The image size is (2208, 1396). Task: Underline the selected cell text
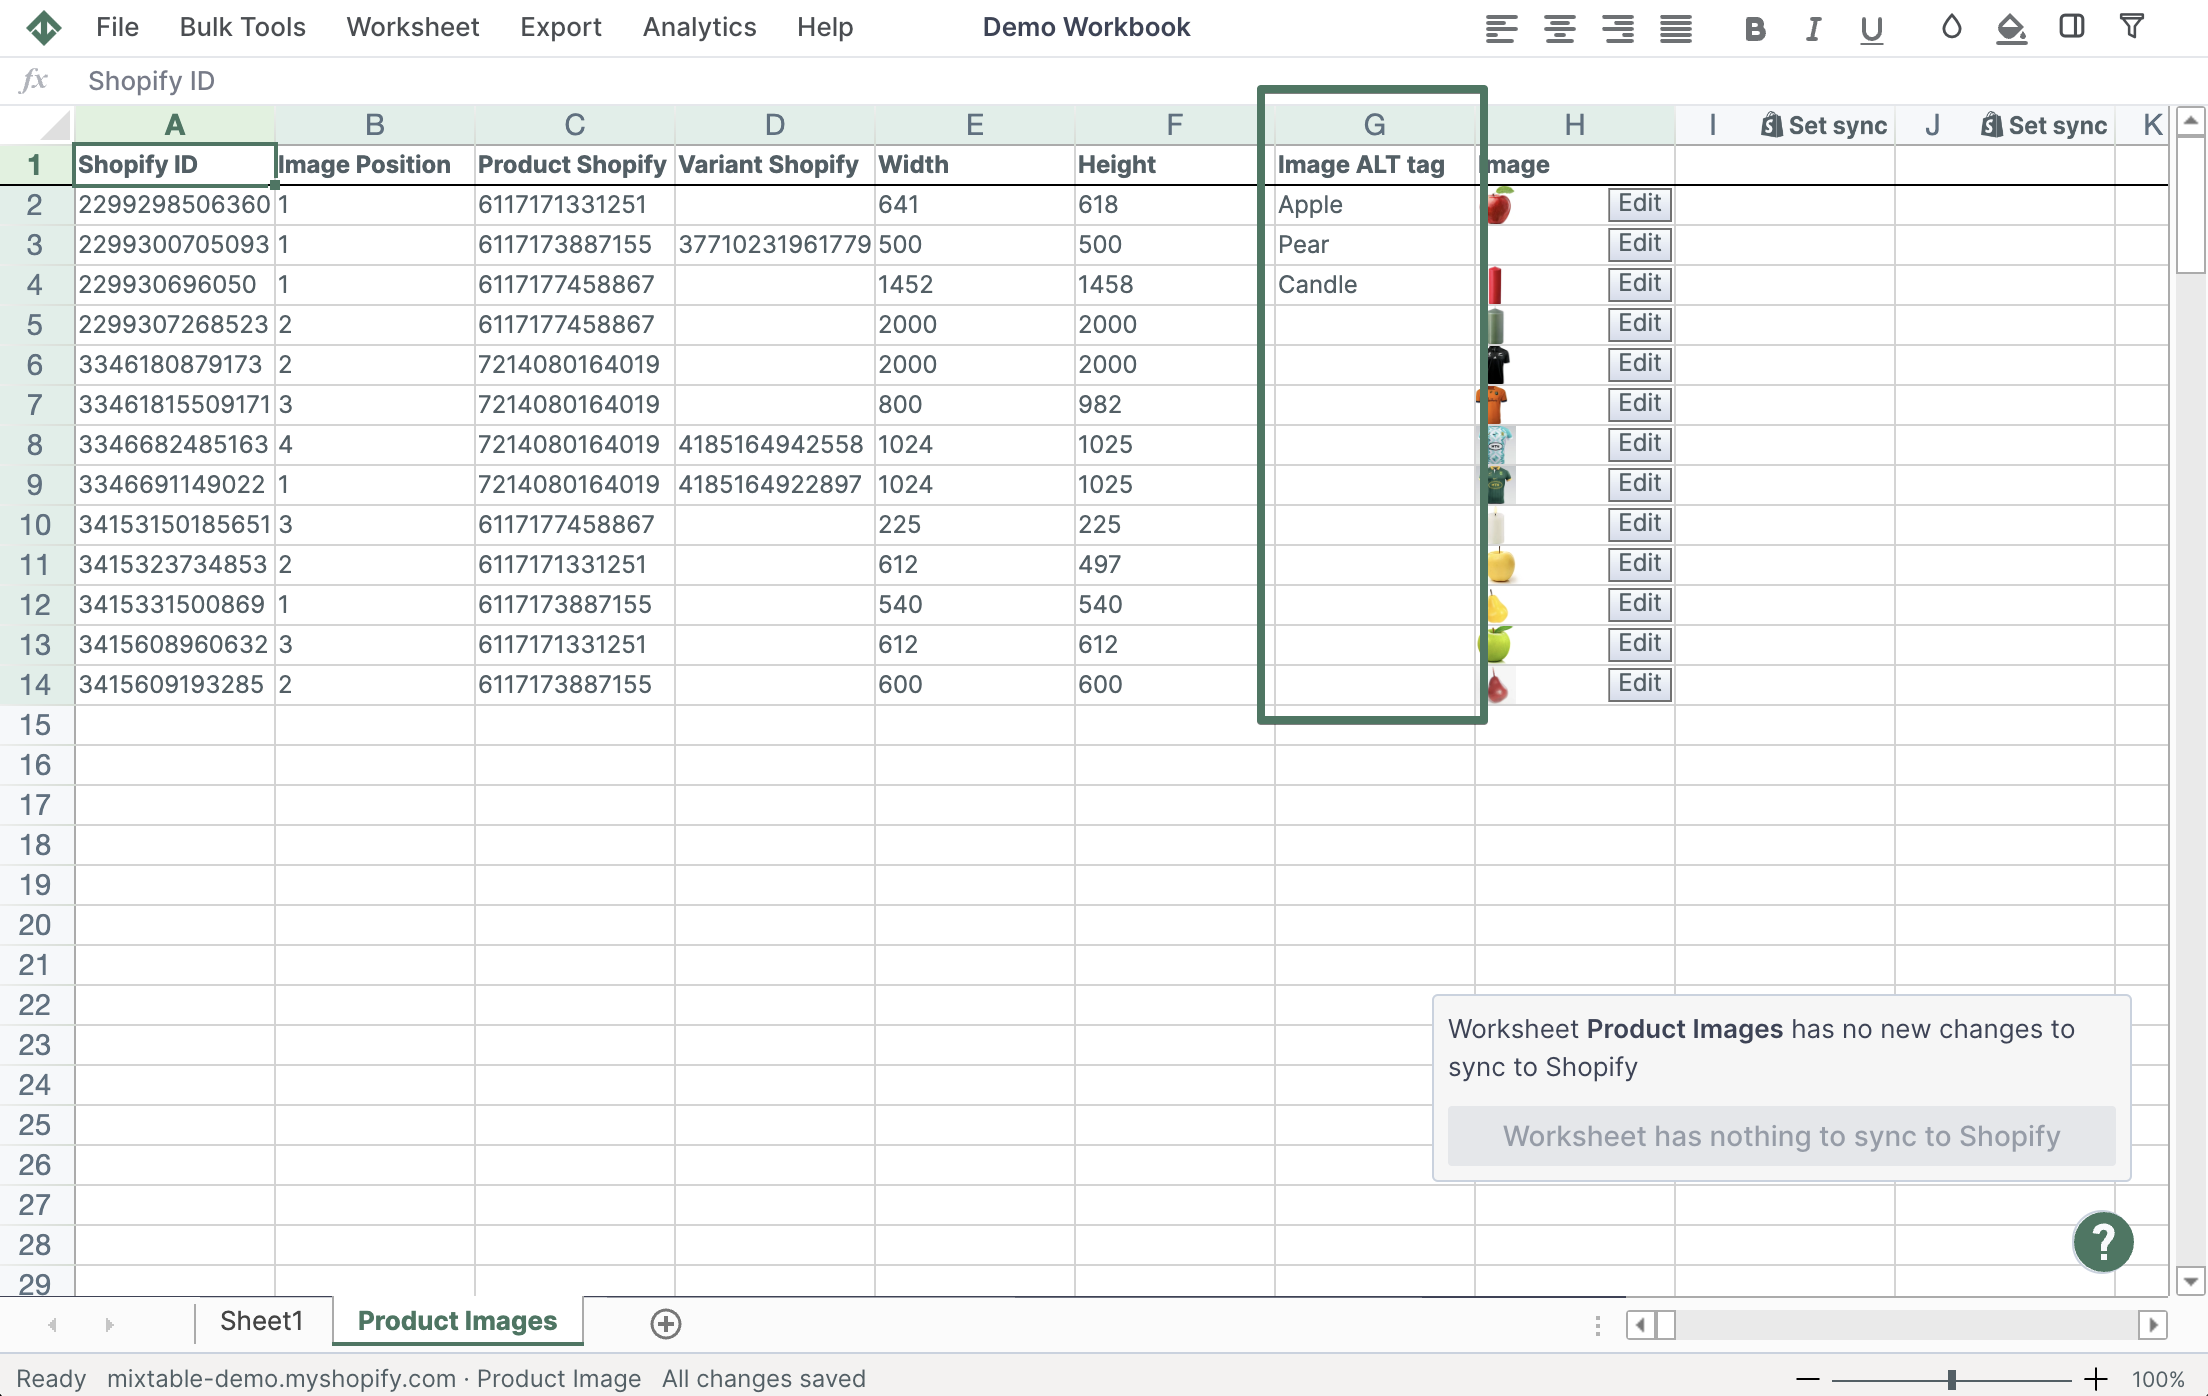(x=1870, y=29)
